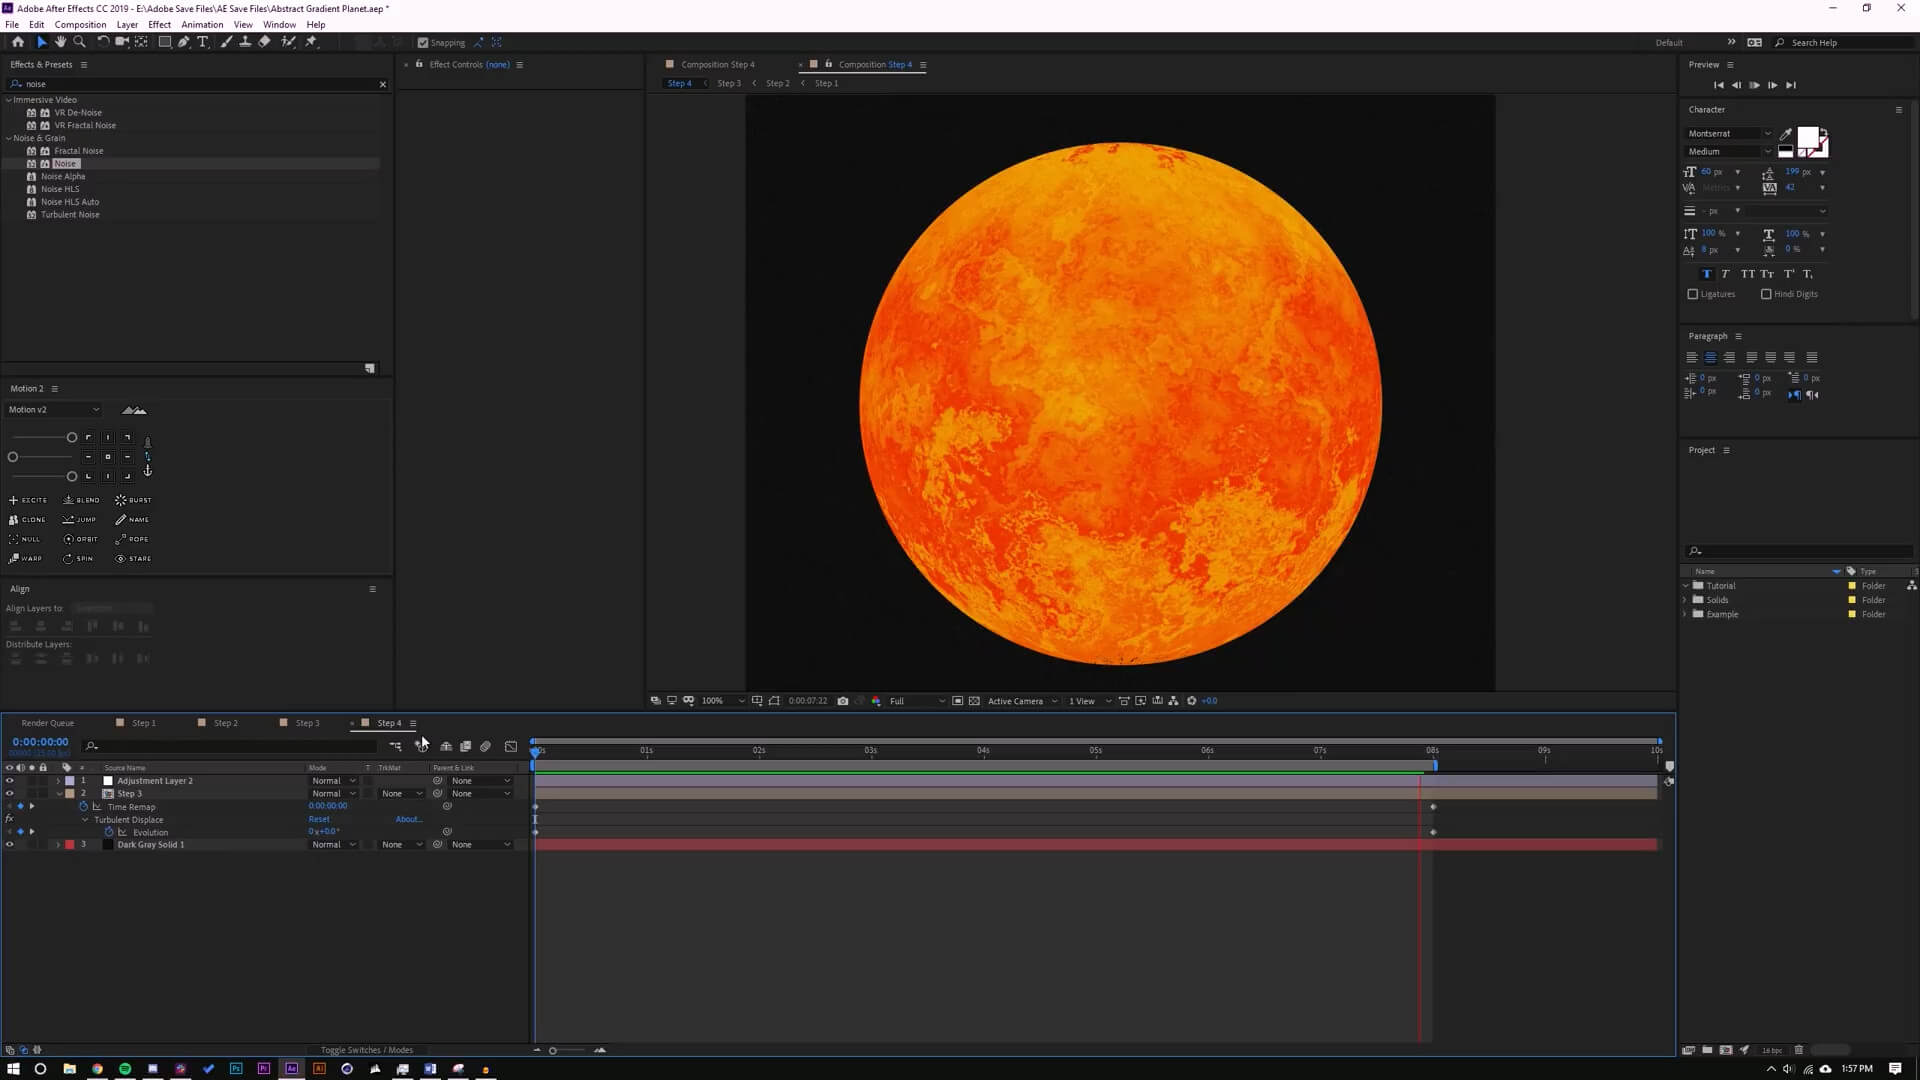Select the Eraser tool
Screen dimensions: 1920x1080
[x=264, y=42]
